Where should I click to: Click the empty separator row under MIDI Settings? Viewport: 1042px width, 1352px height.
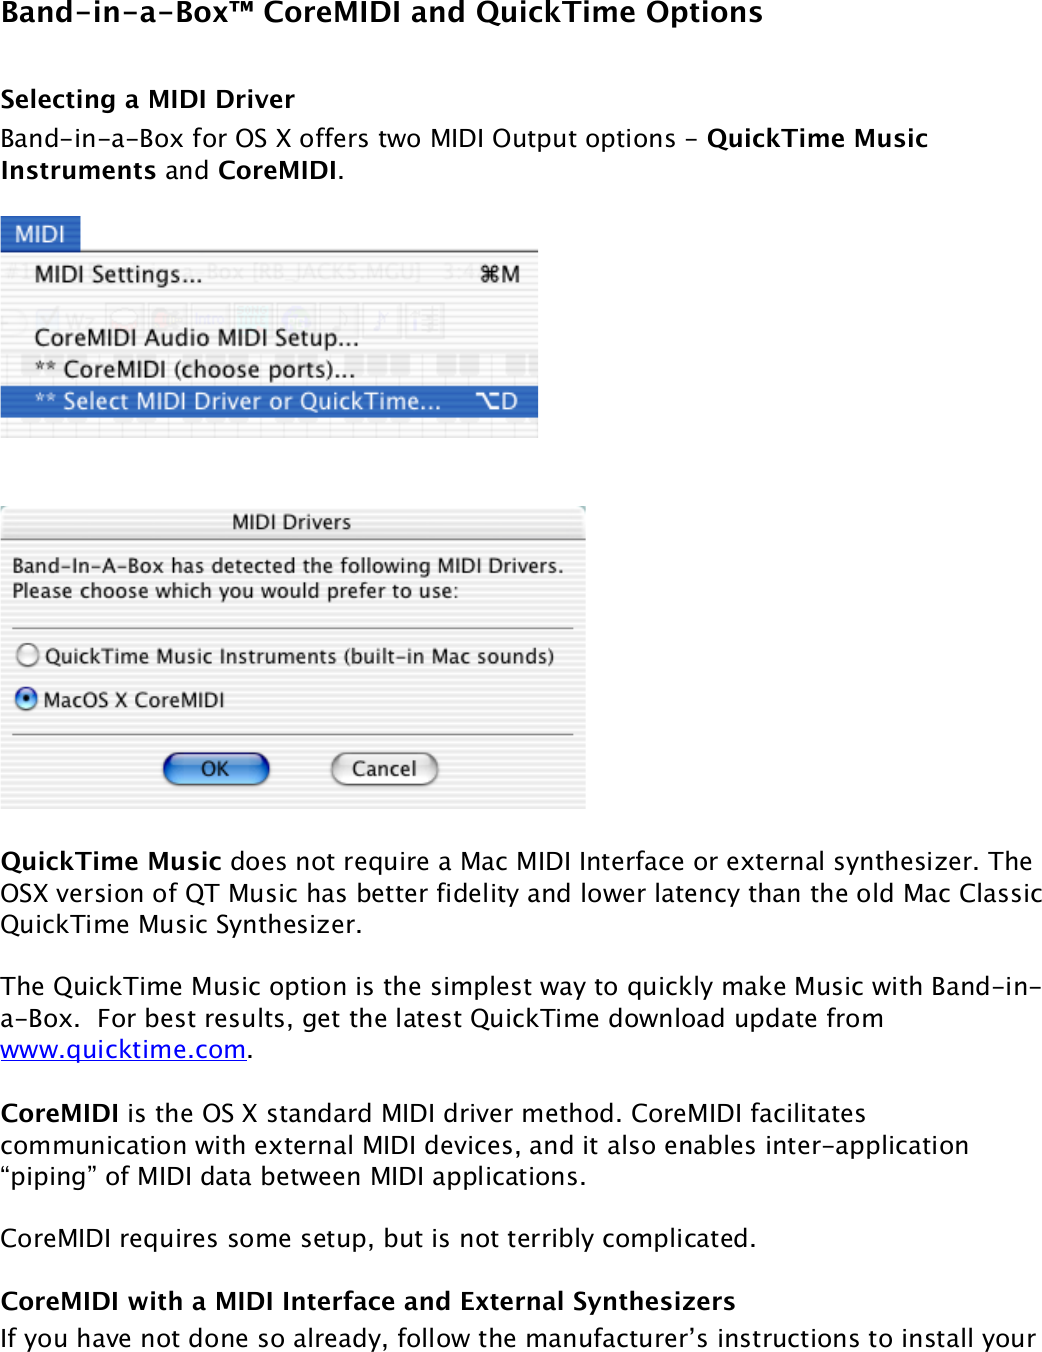tap(268, 306)
